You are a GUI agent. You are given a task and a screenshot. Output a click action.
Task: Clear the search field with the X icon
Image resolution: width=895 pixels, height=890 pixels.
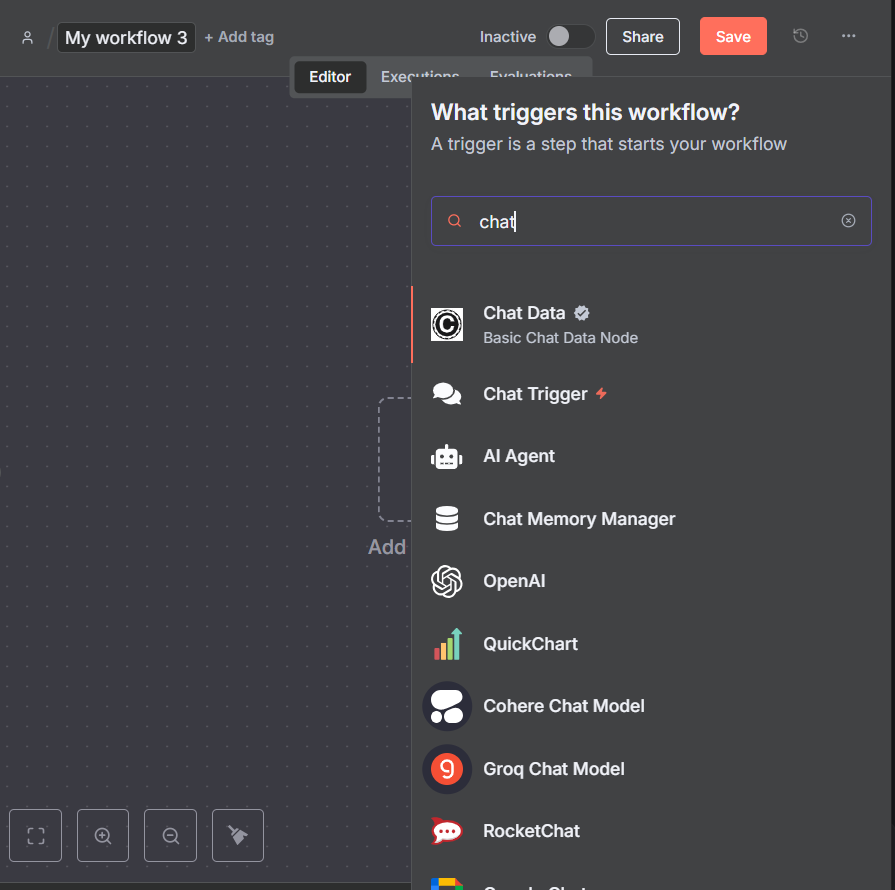[x=848, y=220]
